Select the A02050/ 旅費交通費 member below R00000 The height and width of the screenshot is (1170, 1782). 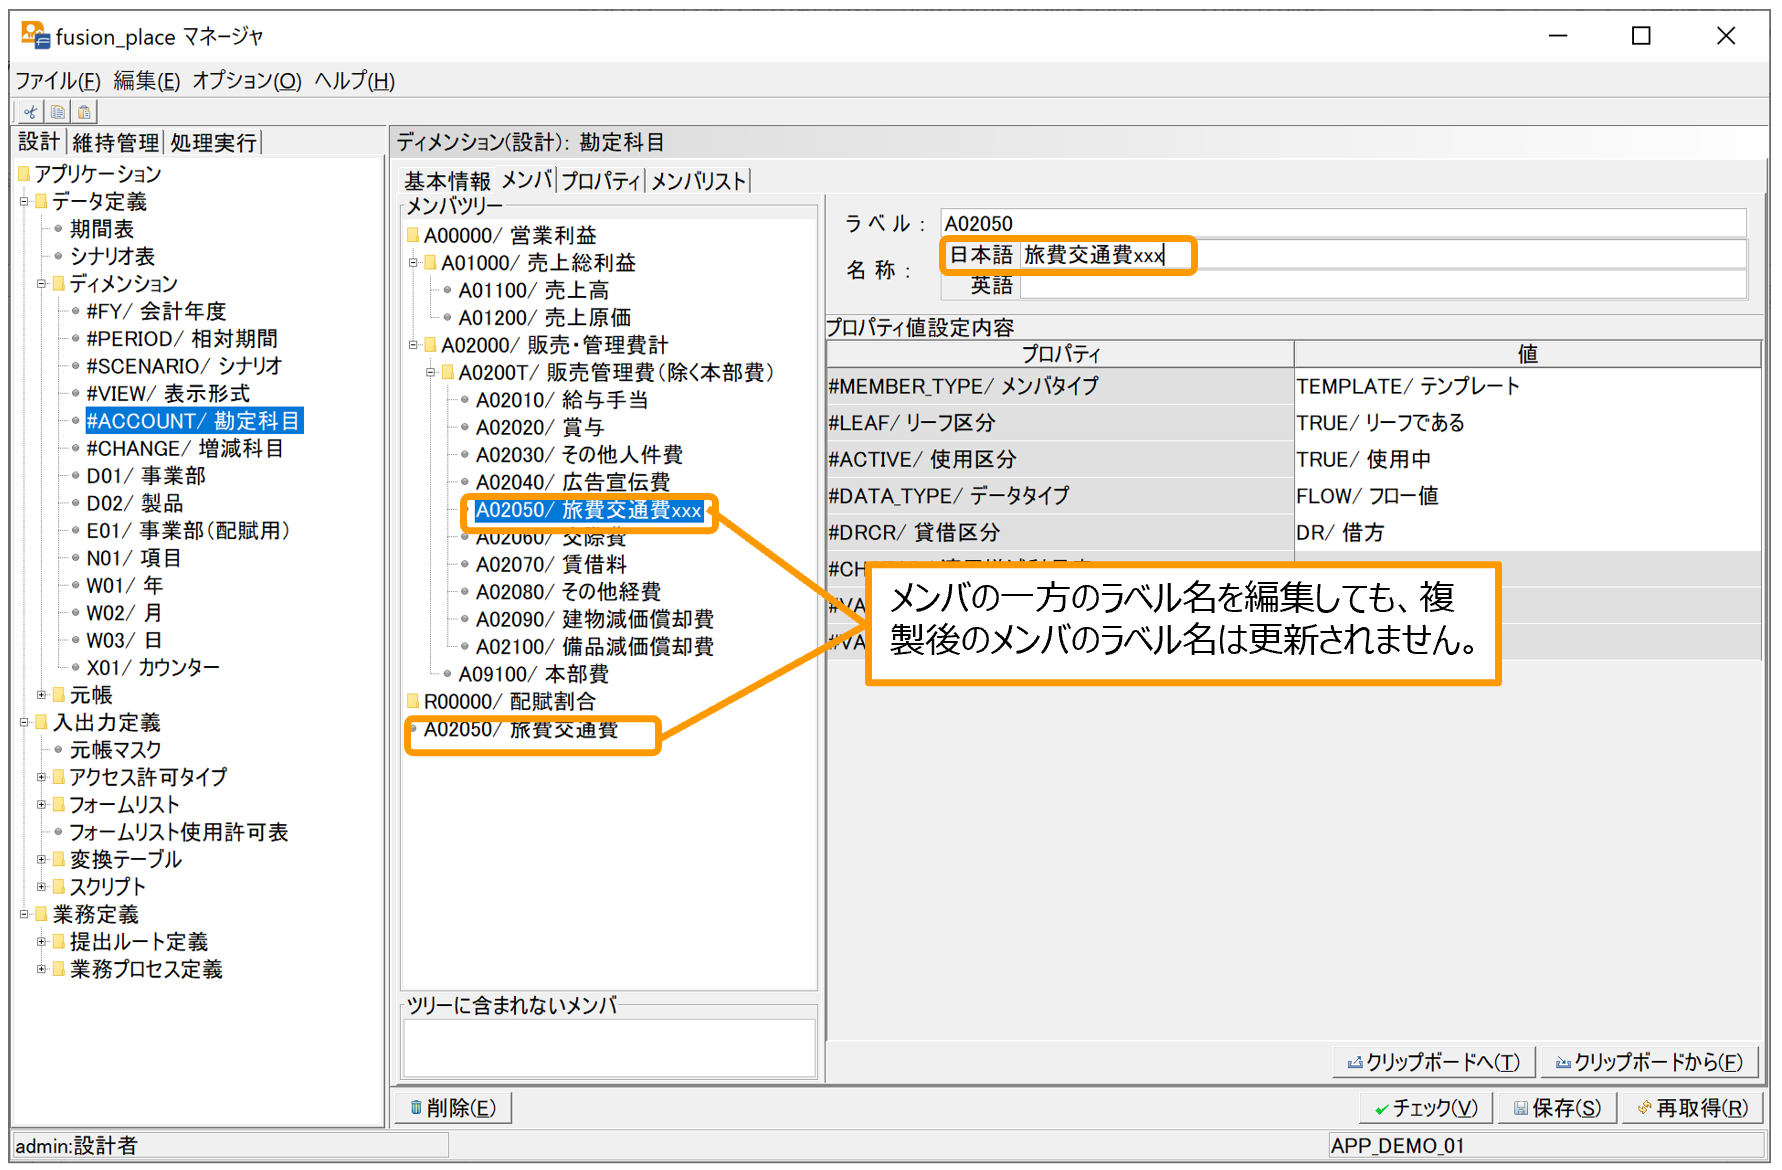tap(520, 729)
